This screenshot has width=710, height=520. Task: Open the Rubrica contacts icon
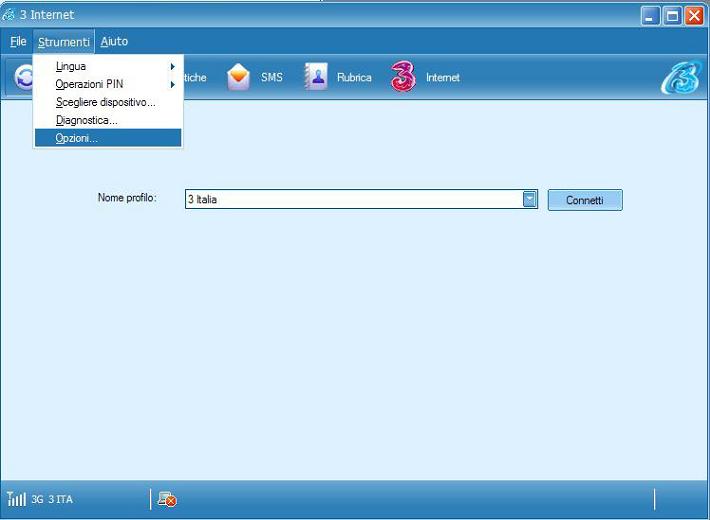click(x=316, y=77)
